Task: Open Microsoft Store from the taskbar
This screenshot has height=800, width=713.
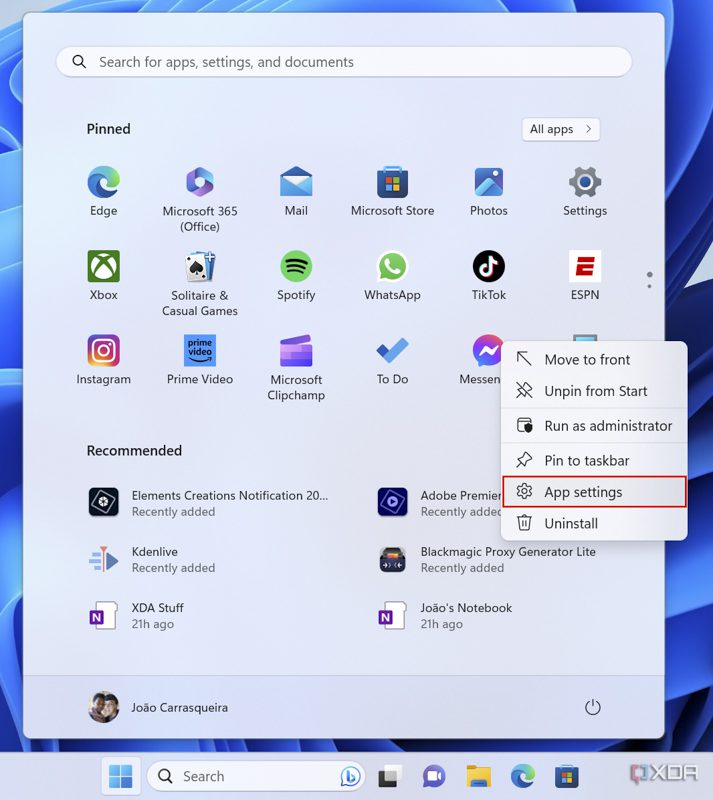Action: click(567, 776)
